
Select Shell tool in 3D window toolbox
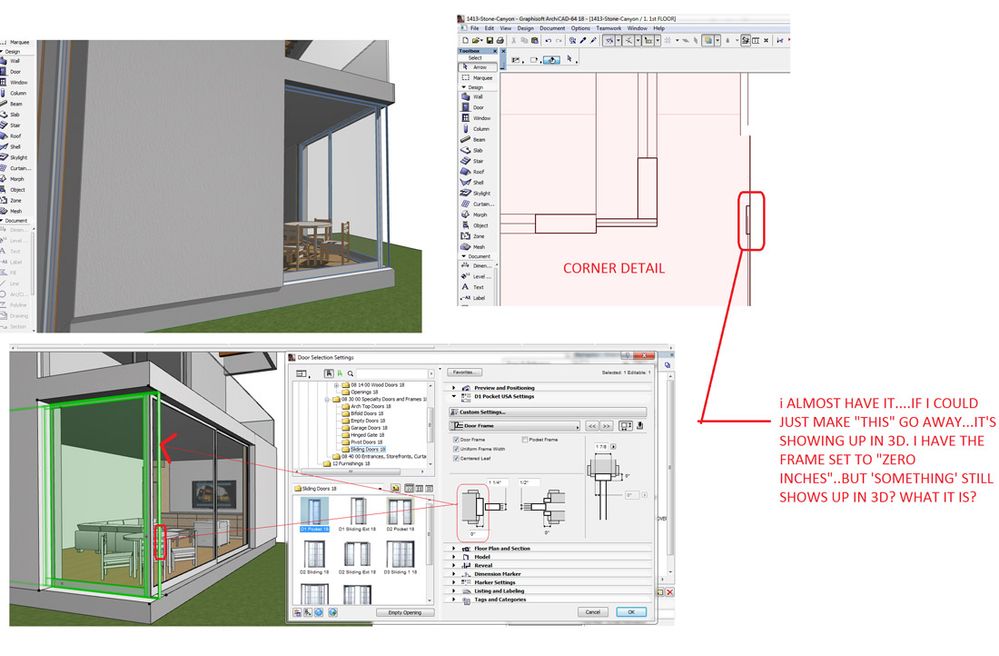[x=10, y=146]
